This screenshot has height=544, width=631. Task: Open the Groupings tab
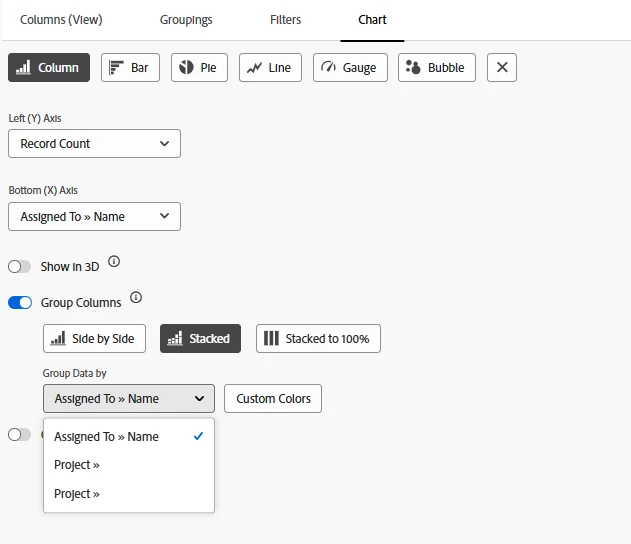tap(186, 20)
